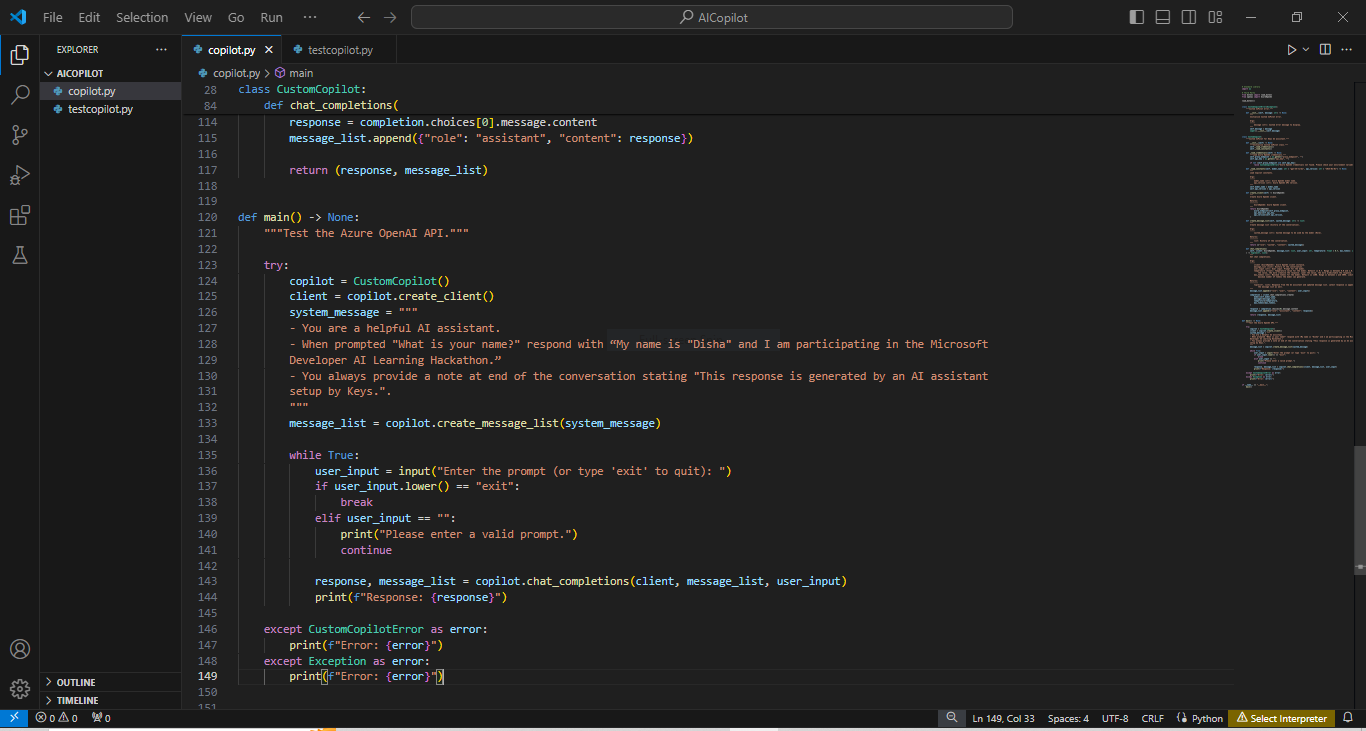Click Select Interpreter in status bar
The height and width of the screenshot is (731, 1366).
(x=1282, y=718)
